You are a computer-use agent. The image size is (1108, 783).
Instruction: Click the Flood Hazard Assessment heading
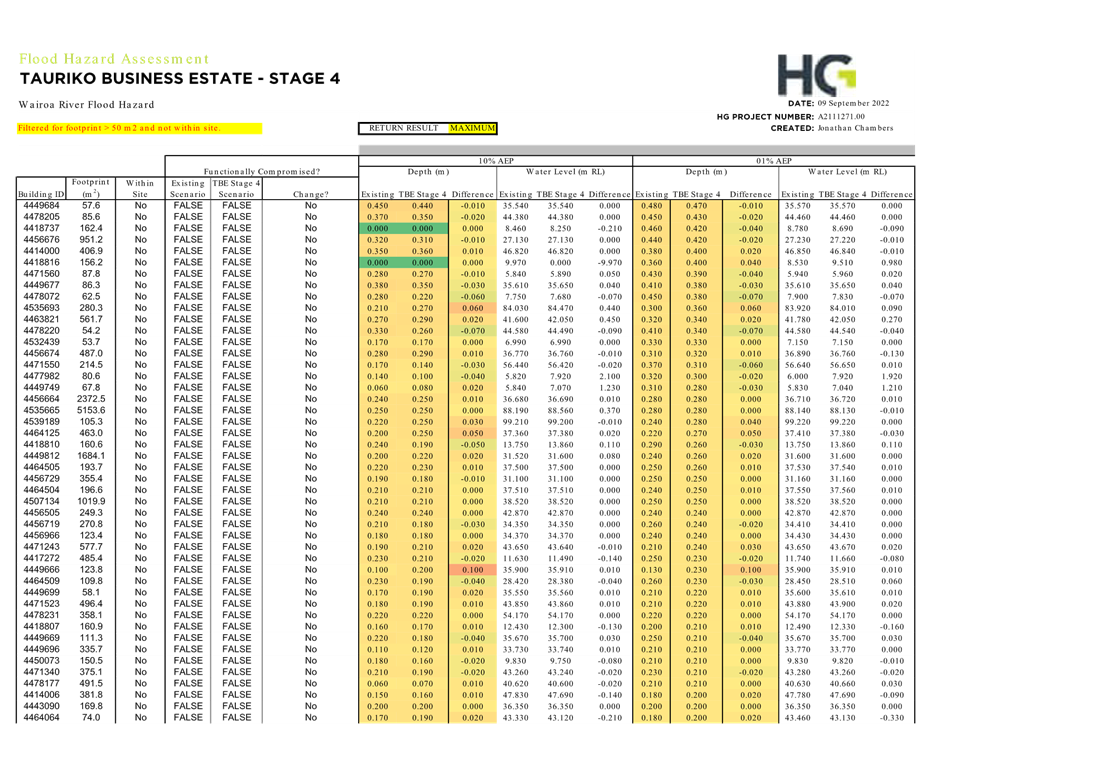[113, 59]
